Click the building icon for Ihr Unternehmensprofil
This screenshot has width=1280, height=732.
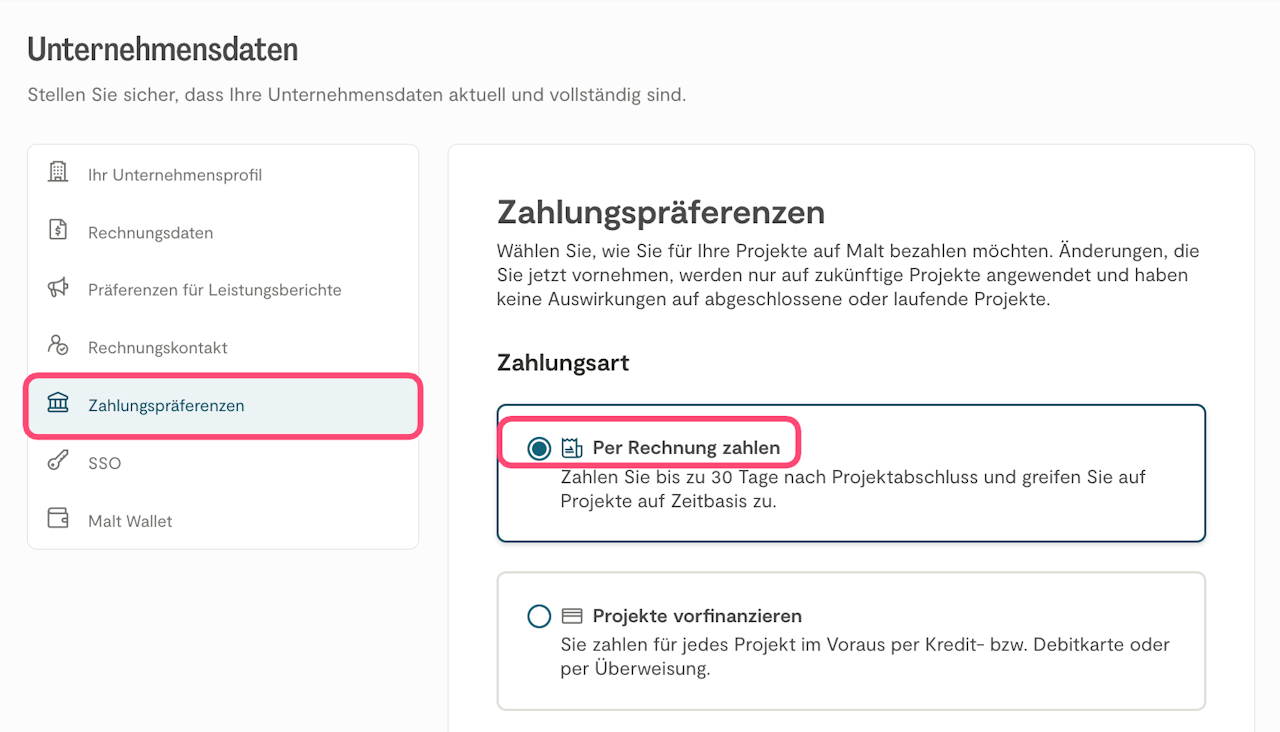click(58, 173)
